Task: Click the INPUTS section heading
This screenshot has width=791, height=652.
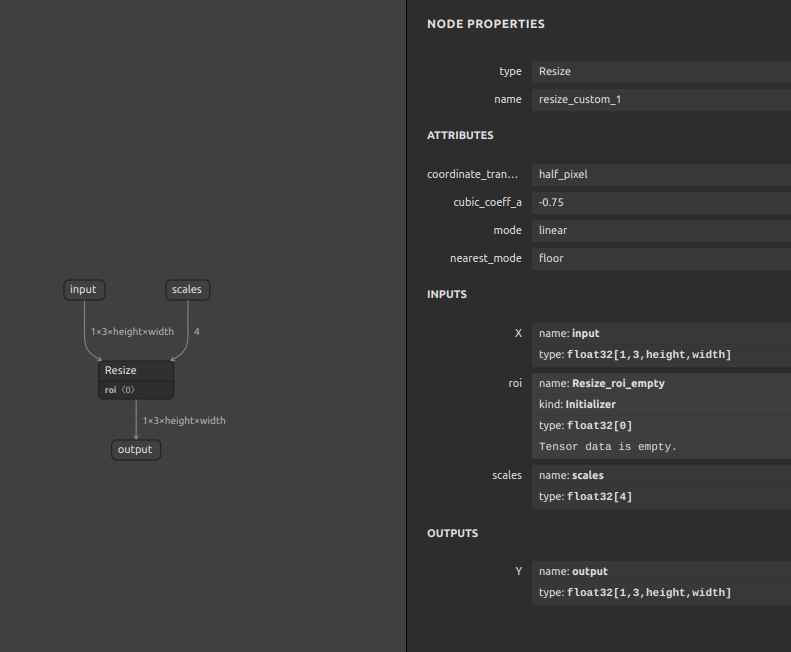Action: pyautogui.click(x=447, y=294)
